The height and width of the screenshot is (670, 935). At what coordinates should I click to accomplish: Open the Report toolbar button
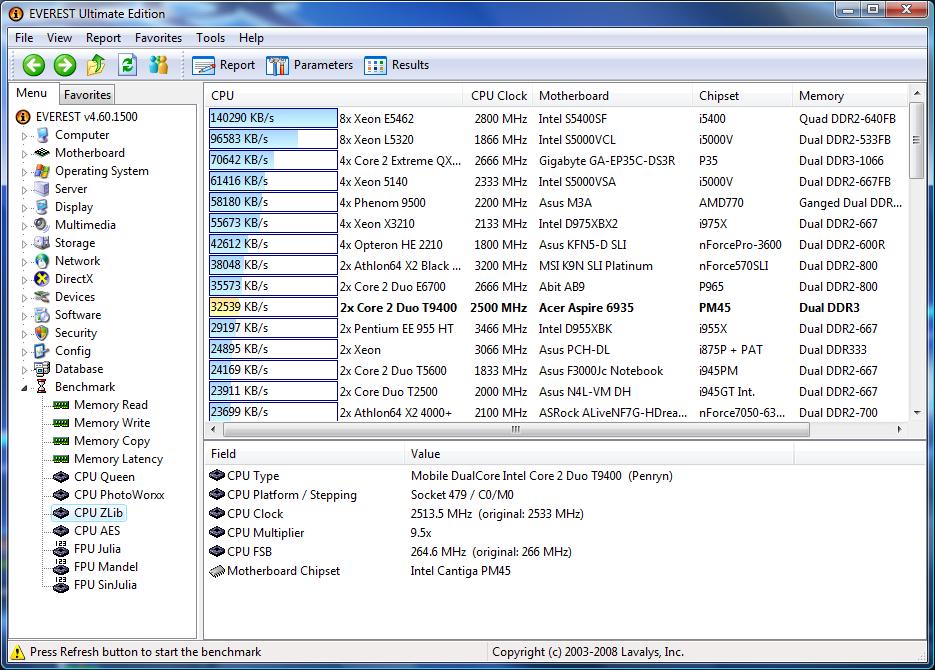click(x=223, y=65)
